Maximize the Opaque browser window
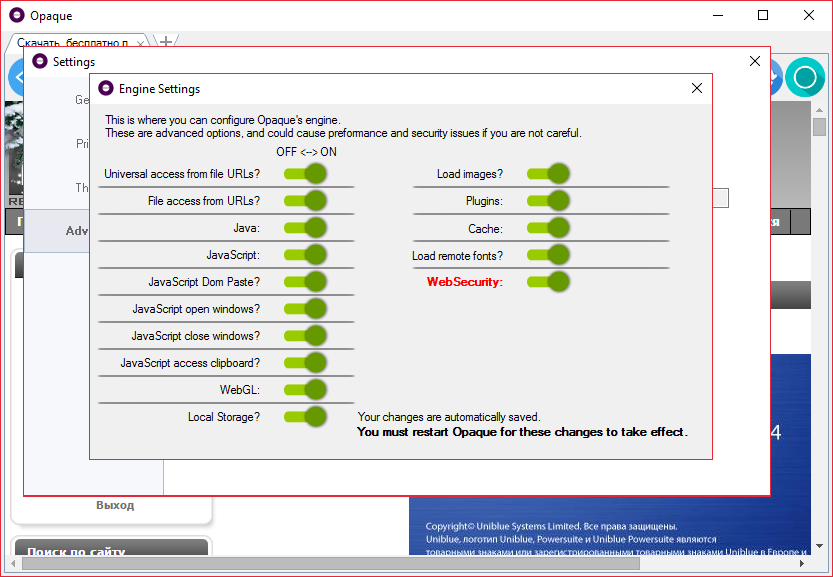Image resolution: width=833 pixels, height=577 pixels. [x=763, y=15]
